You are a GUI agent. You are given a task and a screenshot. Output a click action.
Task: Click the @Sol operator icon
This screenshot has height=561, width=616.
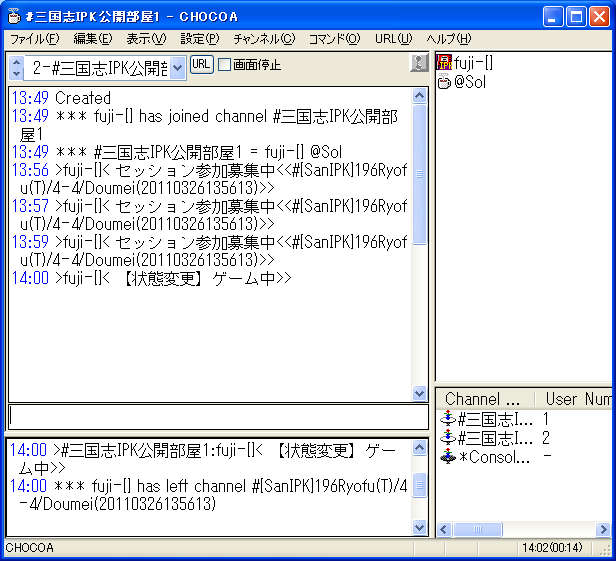pos(445,83)
